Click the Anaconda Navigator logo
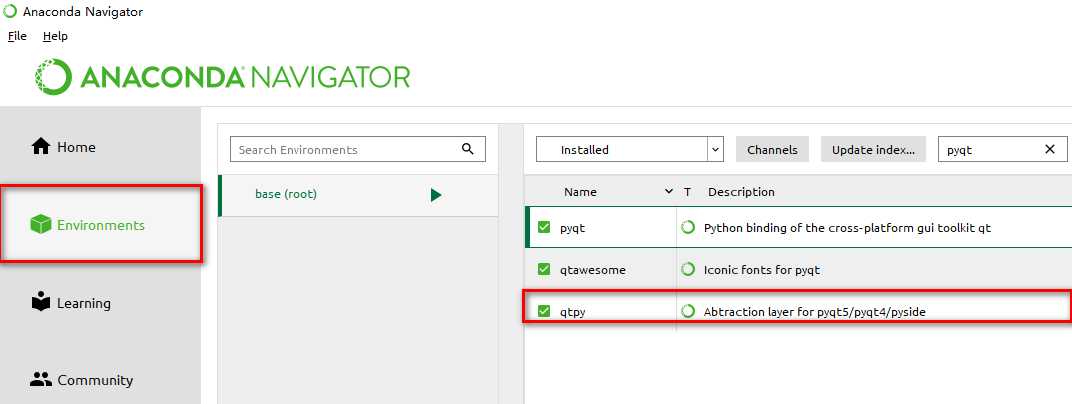 point(222,76)
